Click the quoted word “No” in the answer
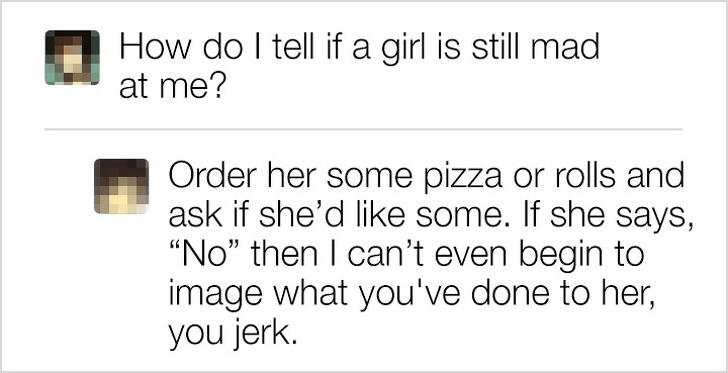728x373 pixels. tap(206, 254)
